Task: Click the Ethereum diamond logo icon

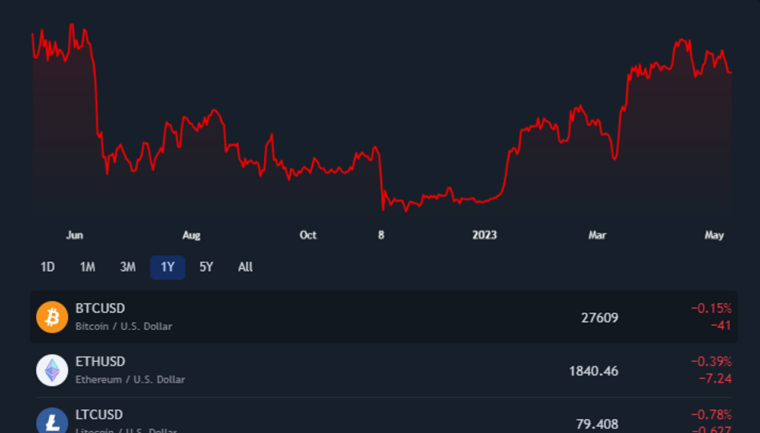Action: coord(52,371)
